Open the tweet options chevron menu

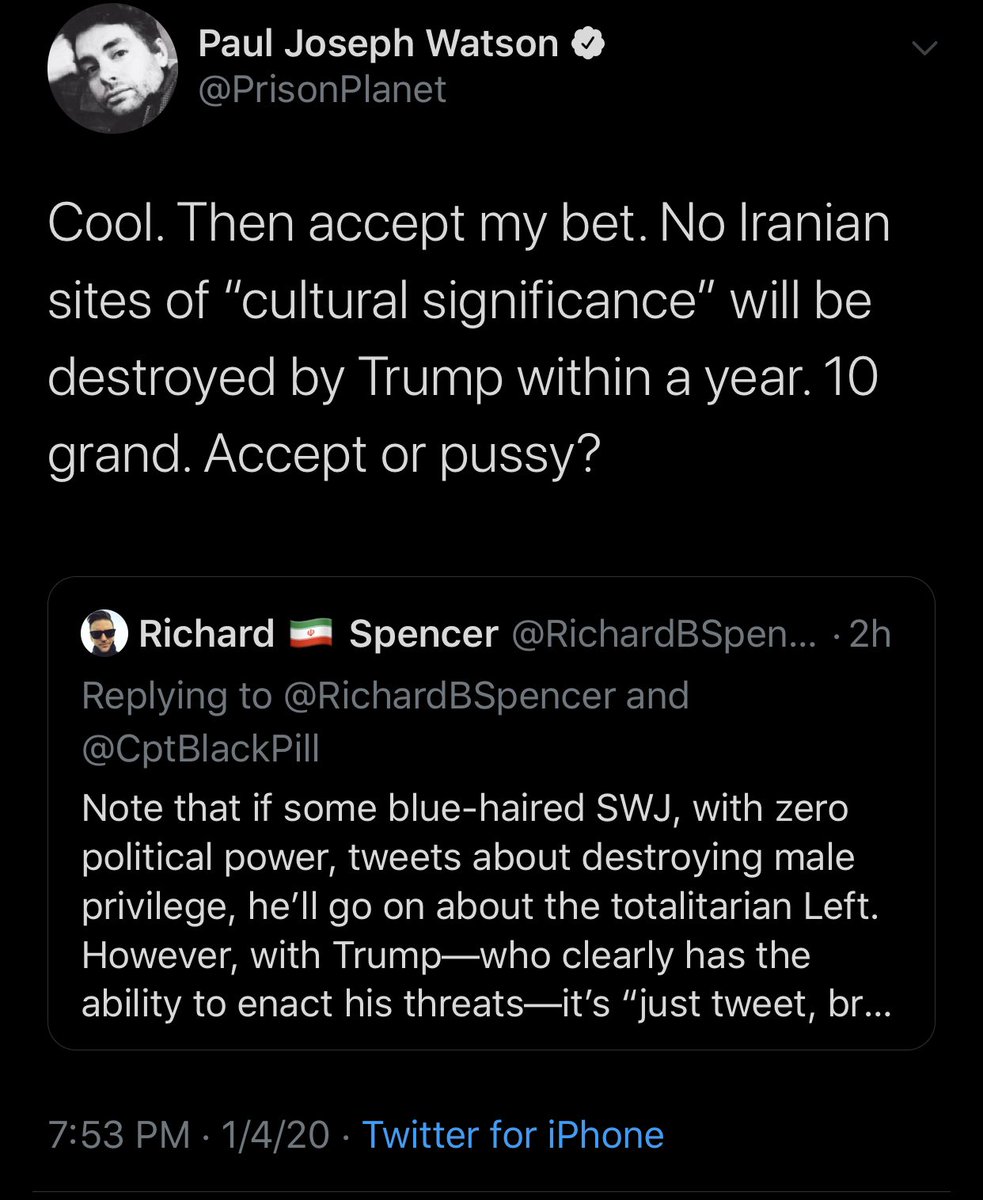pos(926,48)
